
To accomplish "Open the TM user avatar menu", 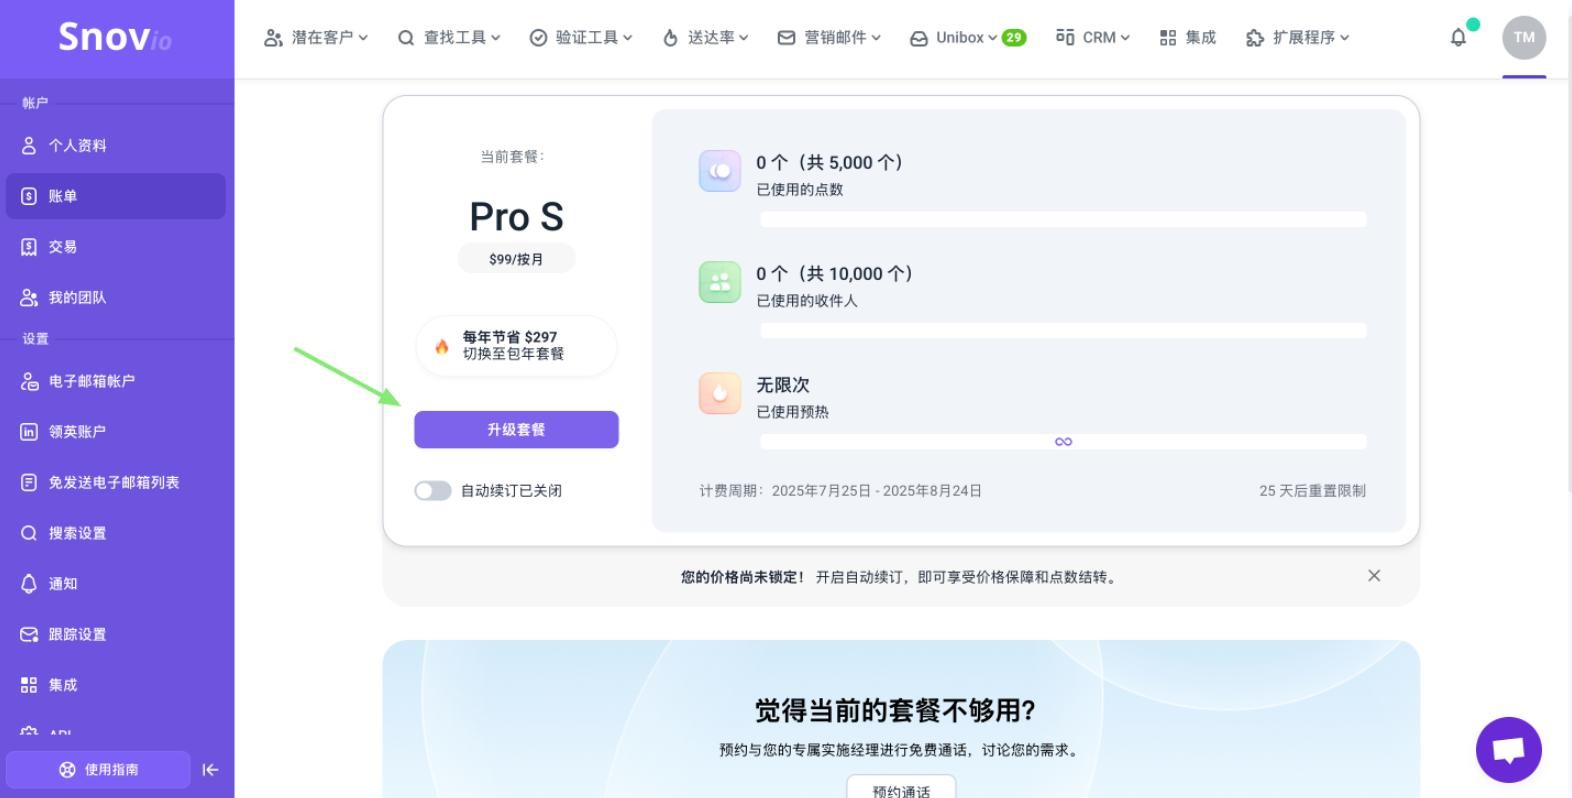I will pos(1523,38).
